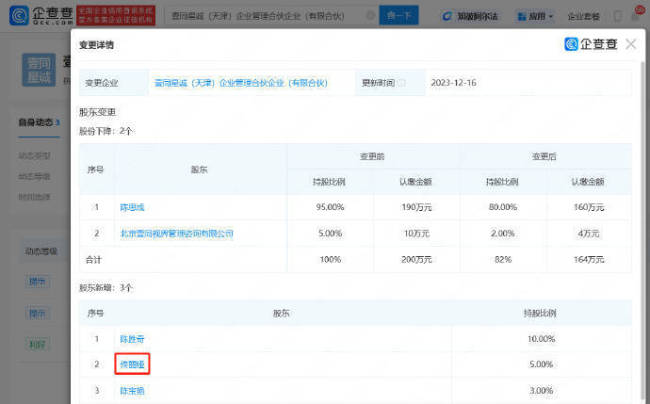Image resolution: width=650 pixels, height=404 pixels.
Task: Click the 变更后 column header
Action: (x=544, y=157)
